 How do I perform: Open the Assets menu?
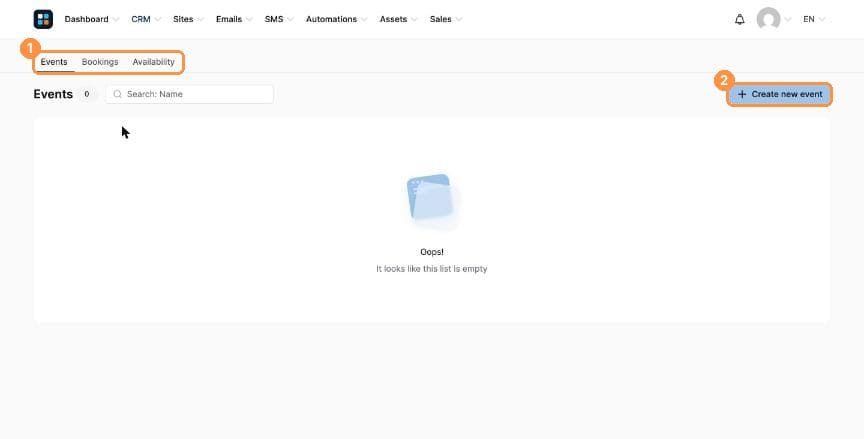(x=393, y=19)
